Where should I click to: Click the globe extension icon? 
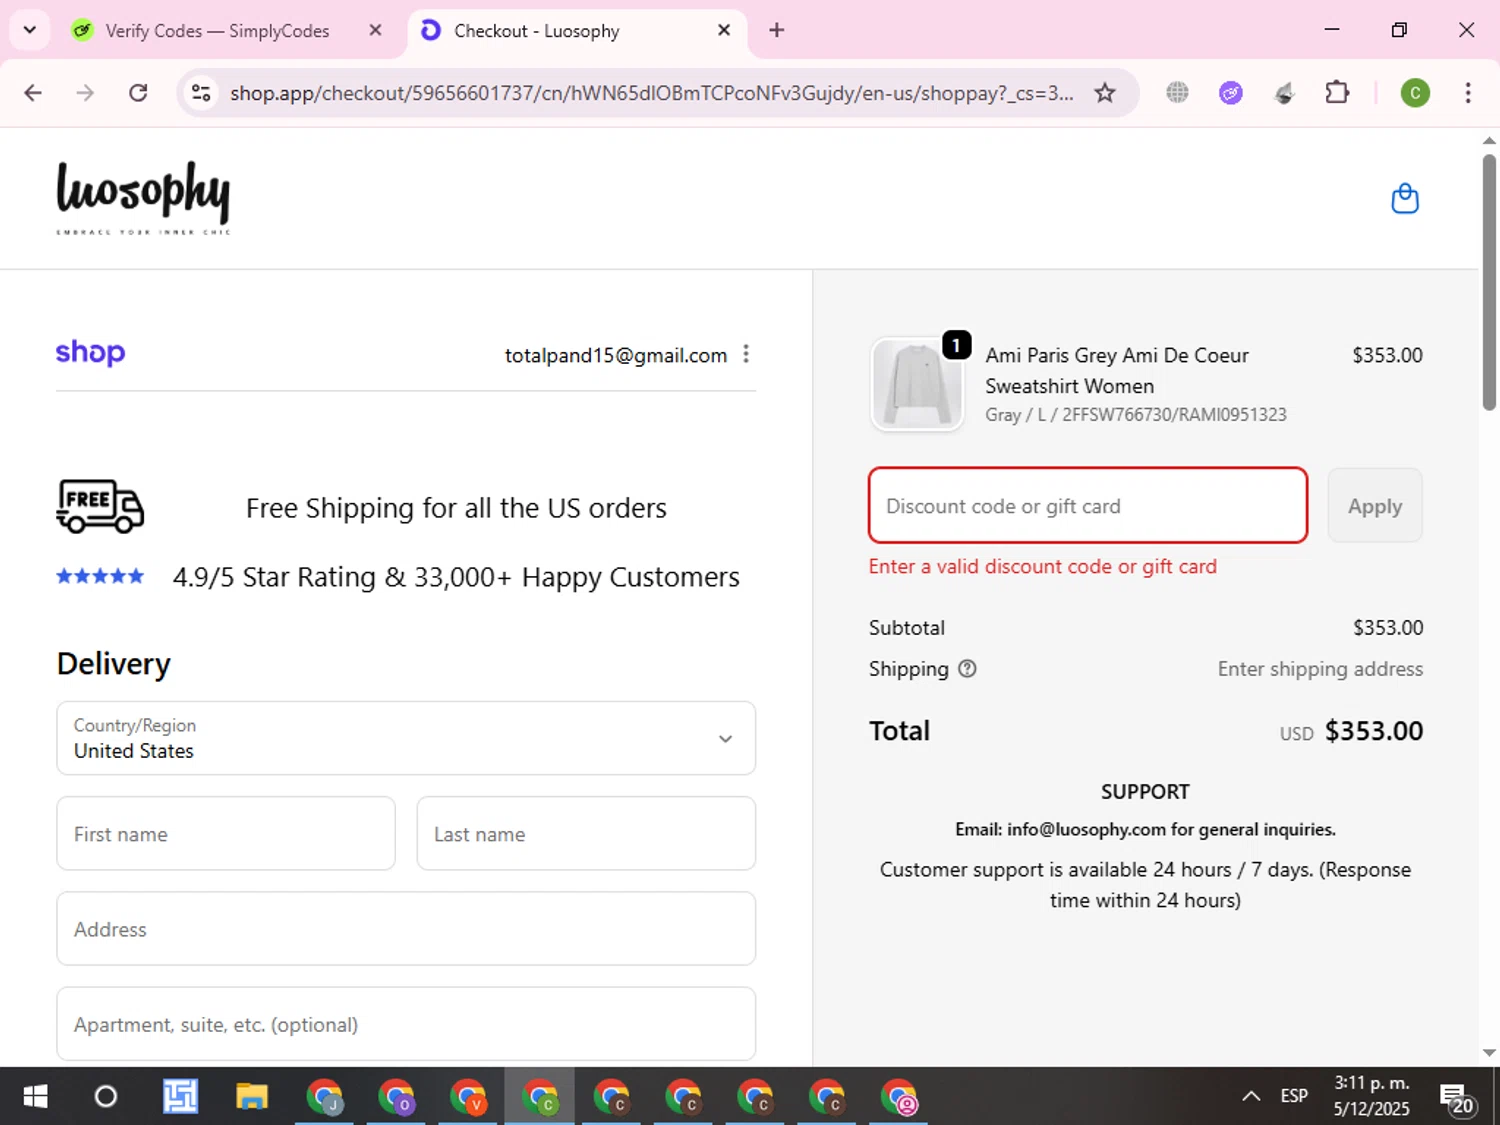click(x=1177, y=93)
